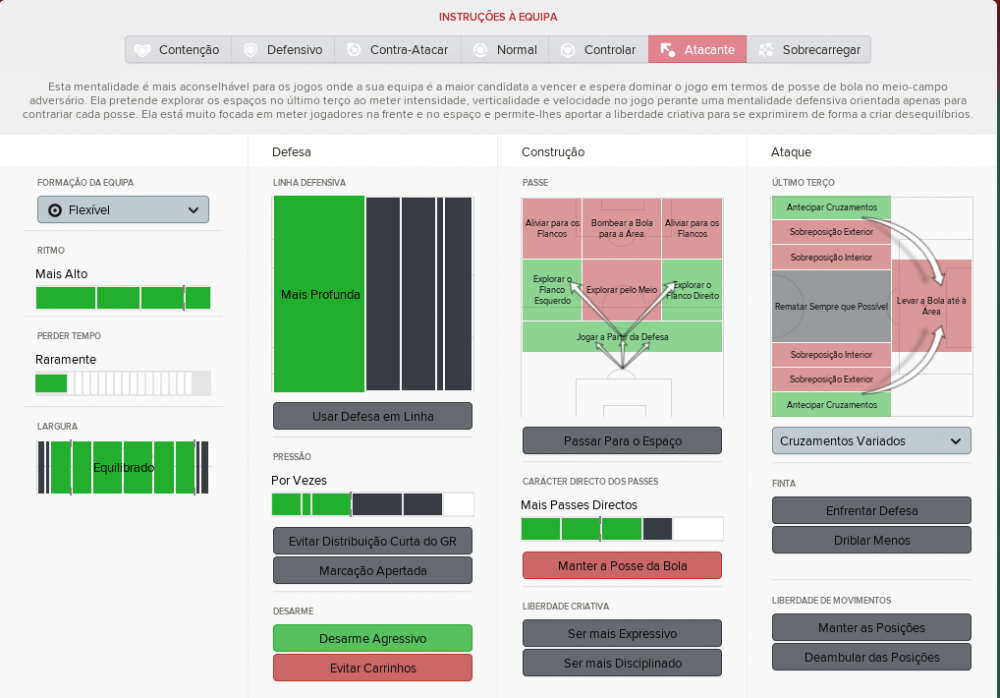Click the Flexível formation target icon

pyautogui.click(x=55, y=210)
